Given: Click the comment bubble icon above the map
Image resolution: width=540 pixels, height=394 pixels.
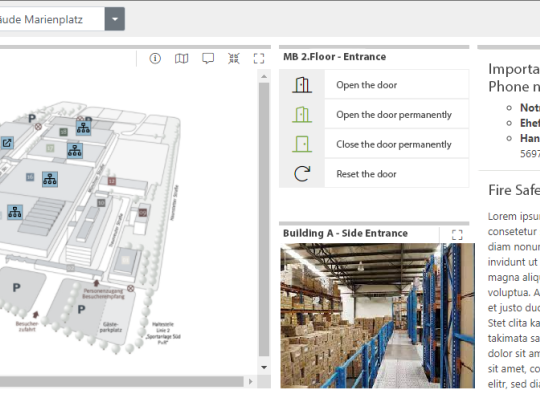Looking at the screenshot, I should point(208,59).
